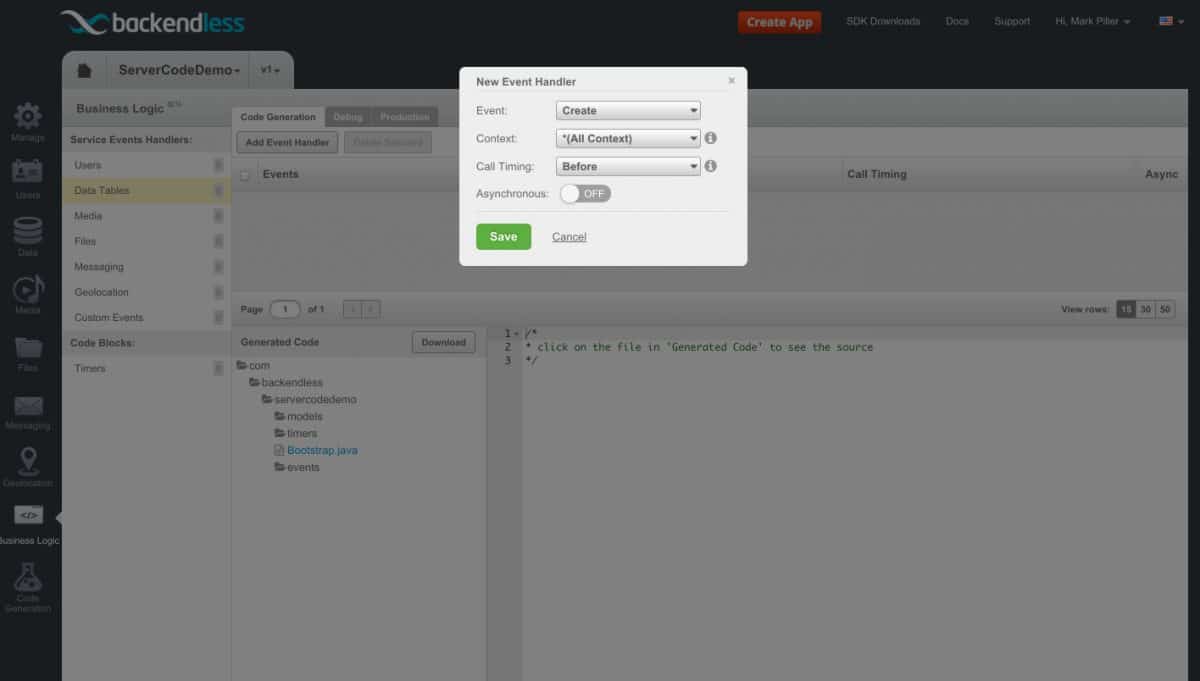
Task: Open the Files folder icon in sidebar
Action: [28, 347]
